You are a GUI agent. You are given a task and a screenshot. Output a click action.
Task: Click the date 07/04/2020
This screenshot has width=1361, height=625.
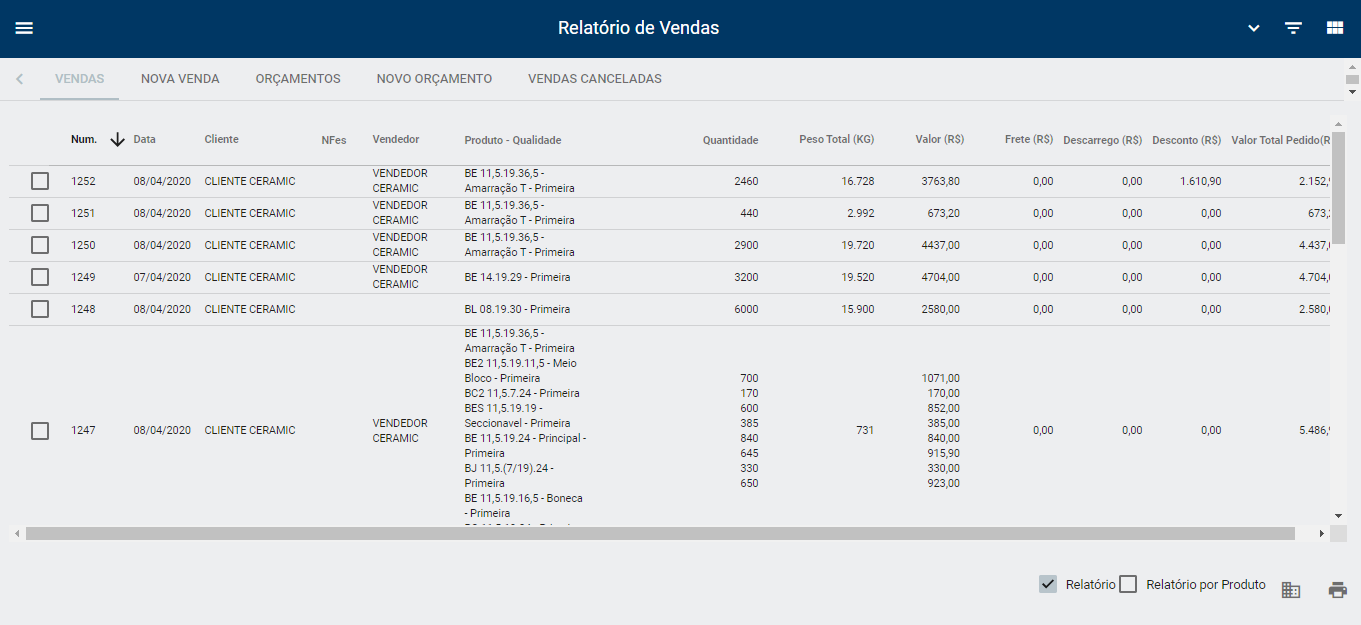[162, 278]
